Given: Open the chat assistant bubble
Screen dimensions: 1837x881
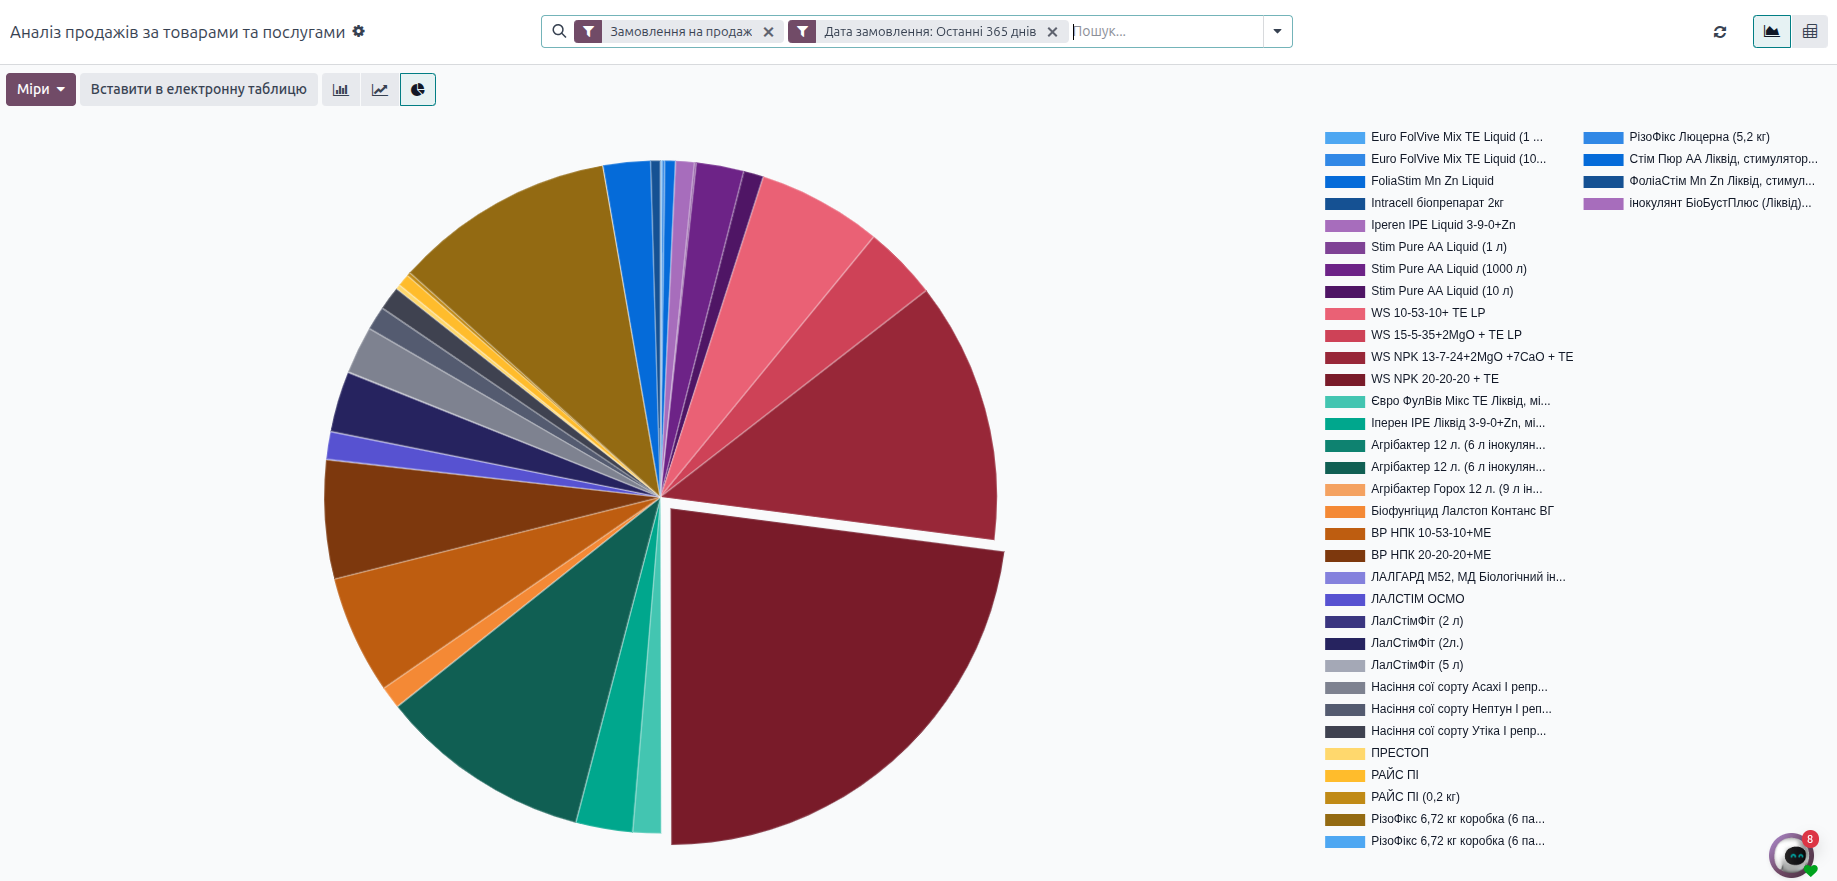Looking at the screenshot, I should 1792,855.
